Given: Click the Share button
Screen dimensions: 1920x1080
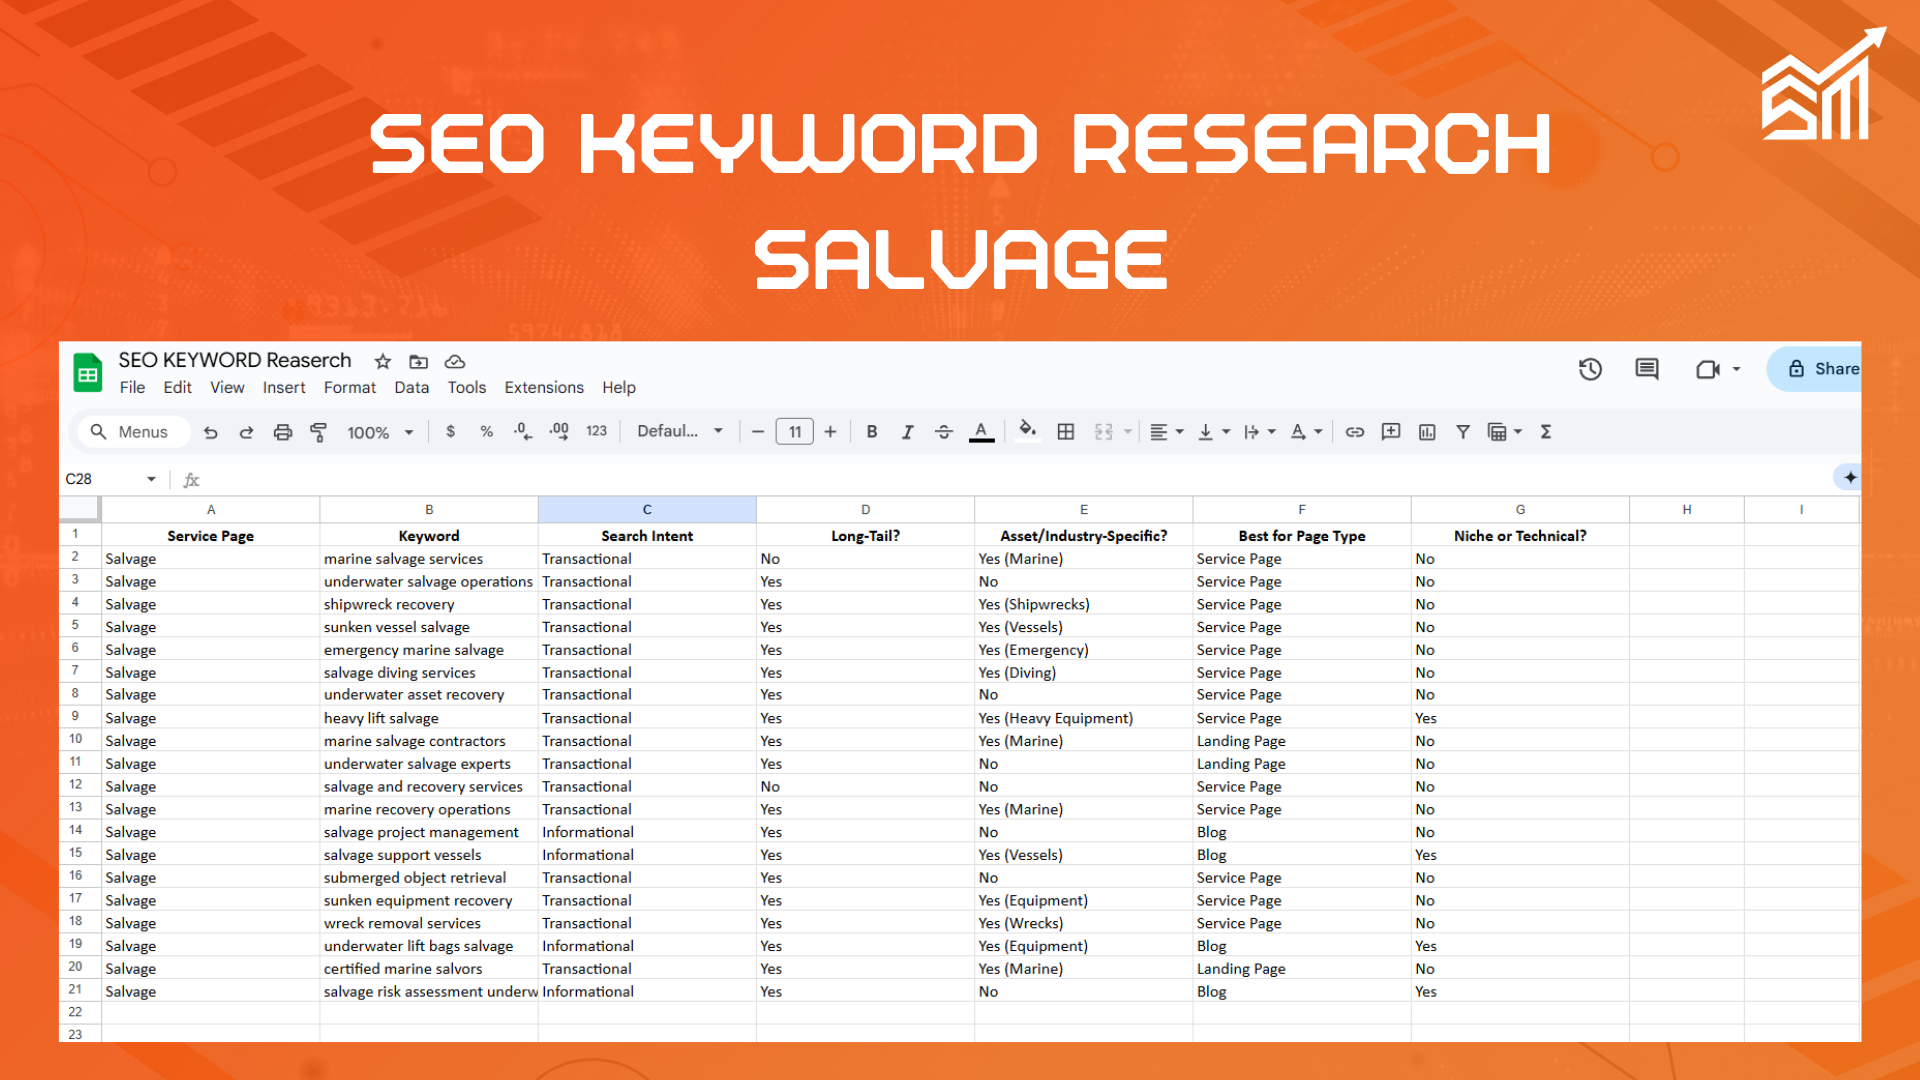Looking at the screenshot, I should tap(1815, 369).
